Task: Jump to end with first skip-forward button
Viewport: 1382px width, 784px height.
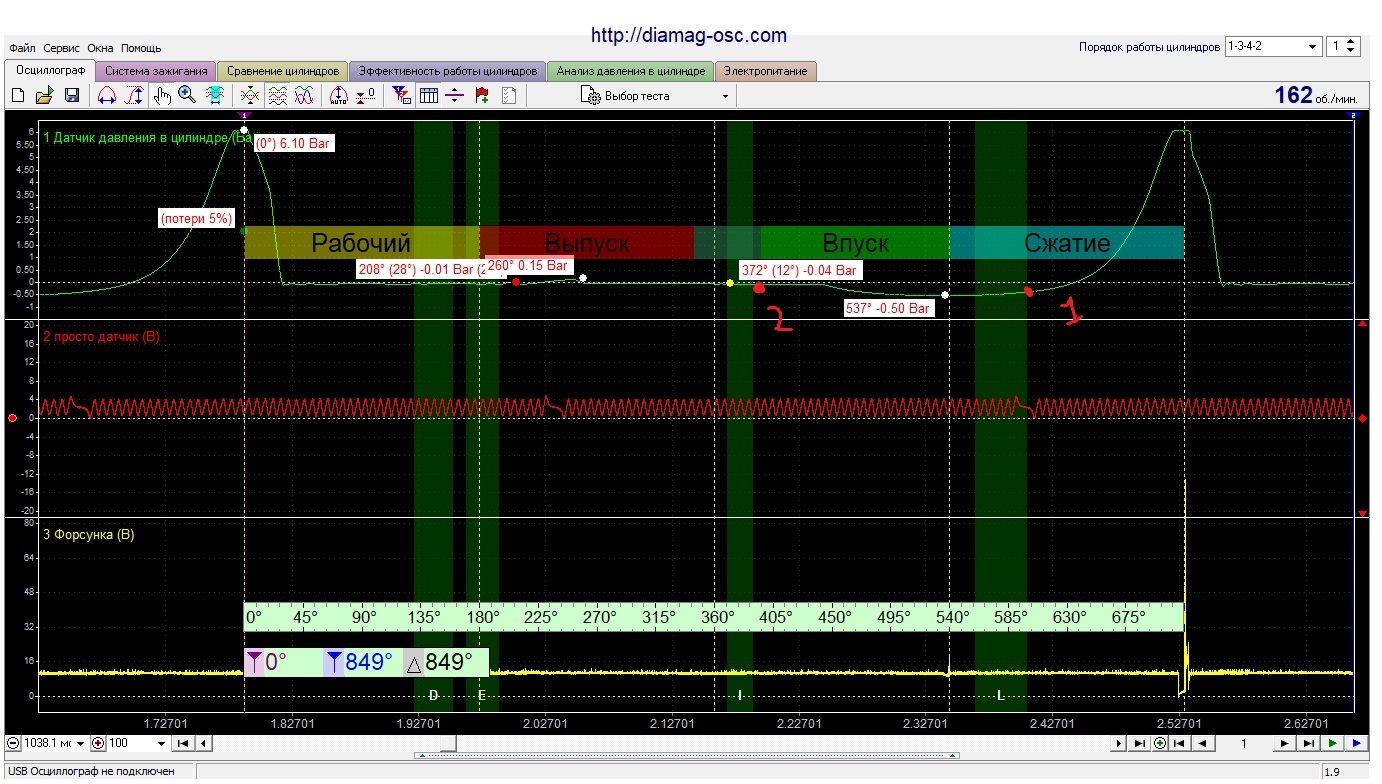Action: (x=1139, y=743)
